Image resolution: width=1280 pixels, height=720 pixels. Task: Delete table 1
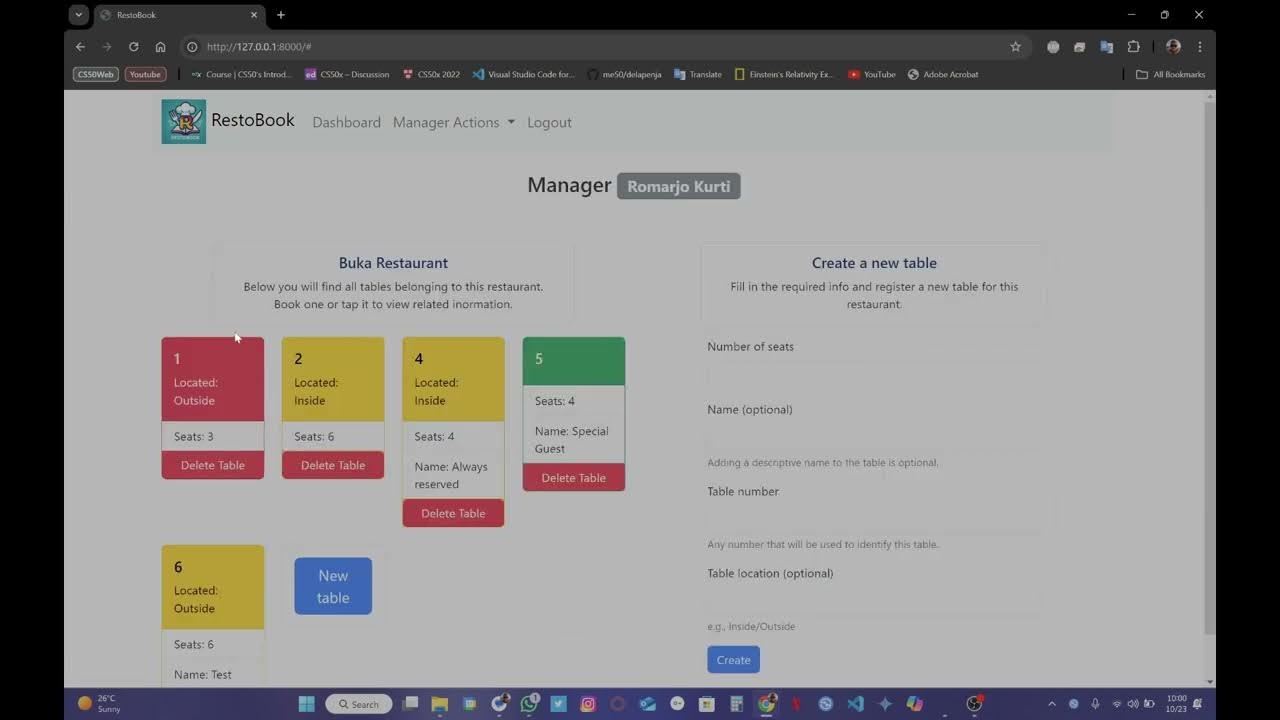213,465
